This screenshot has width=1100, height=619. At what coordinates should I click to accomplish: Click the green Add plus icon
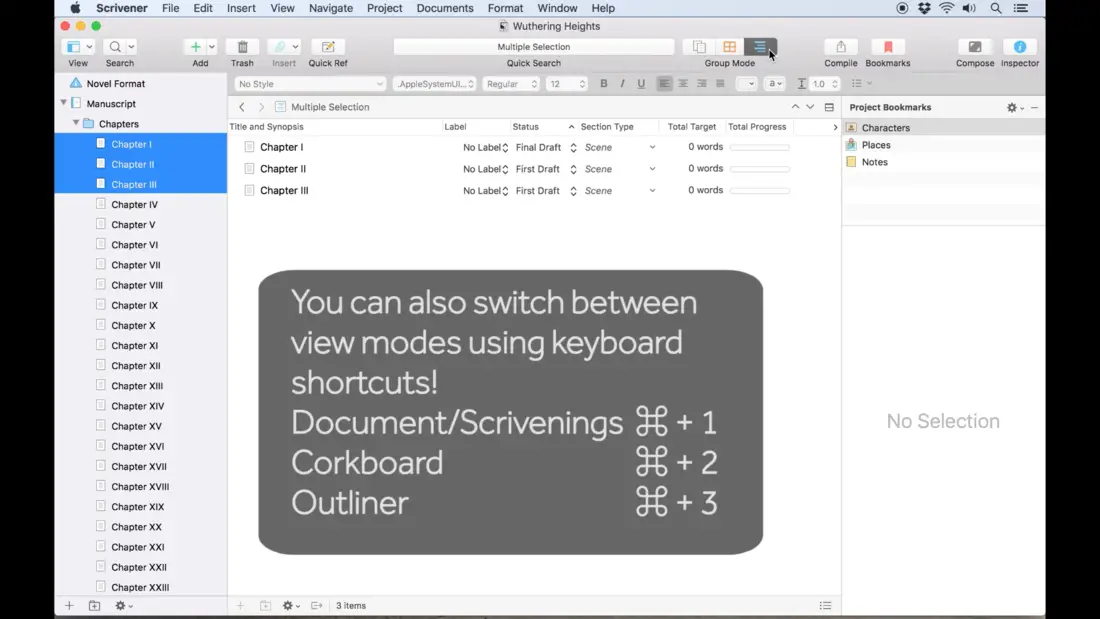point(196,47)
